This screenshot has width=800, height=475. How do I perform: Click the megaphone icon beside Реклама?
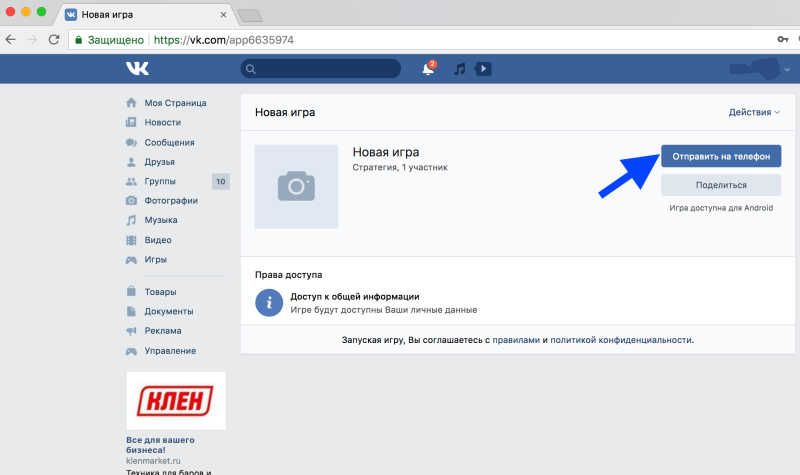coord(131,331)
